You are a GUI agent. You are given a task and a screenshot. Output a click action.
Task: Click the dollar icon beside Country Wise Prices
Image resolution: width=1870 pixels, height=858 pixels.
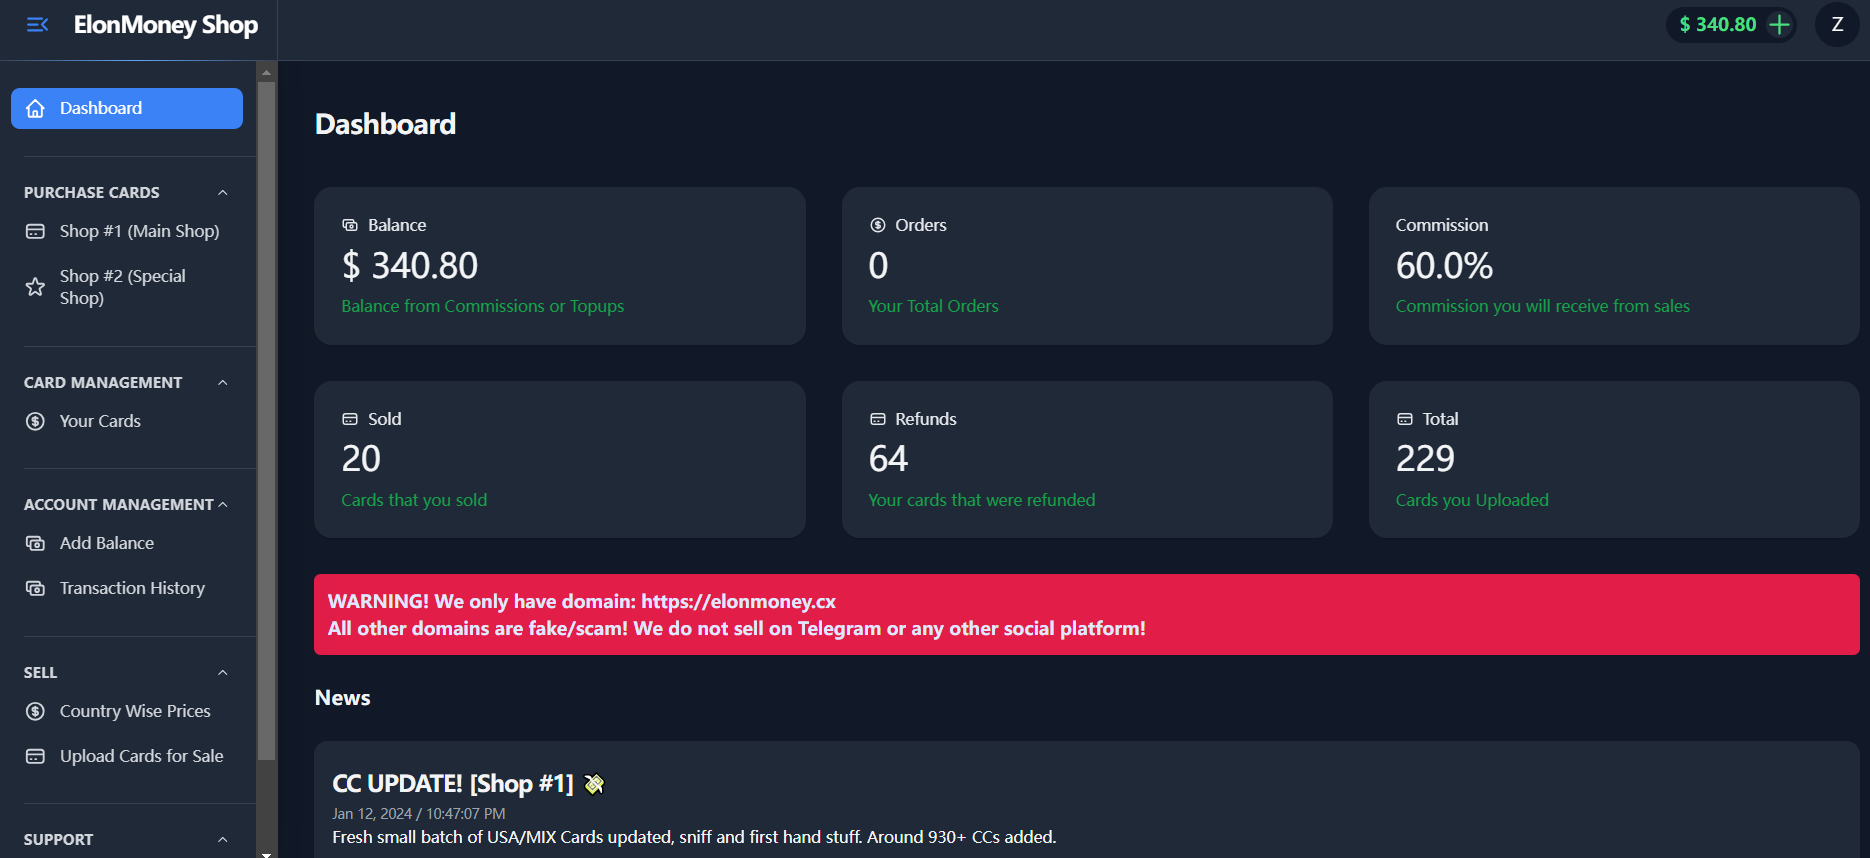pos(35,711)
